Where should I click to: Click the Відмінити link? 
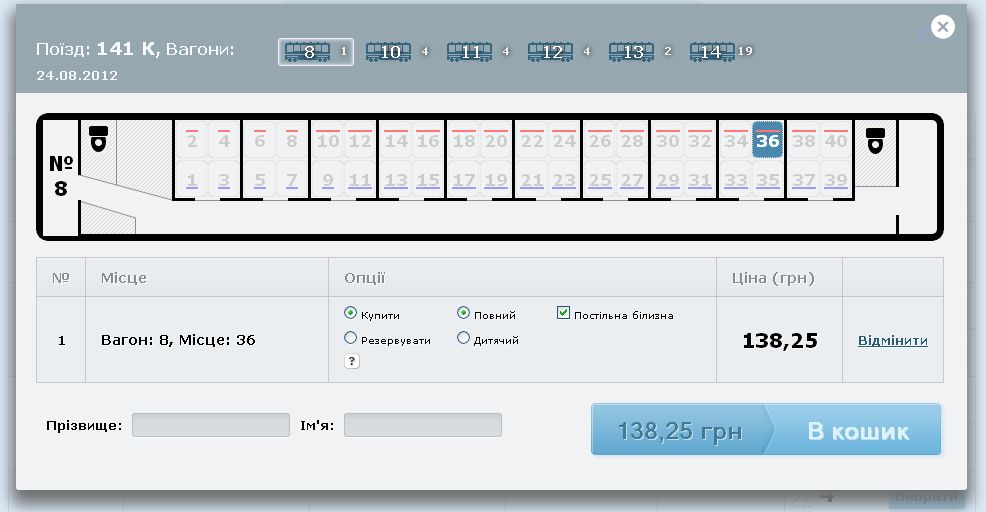tap(892, 341)
